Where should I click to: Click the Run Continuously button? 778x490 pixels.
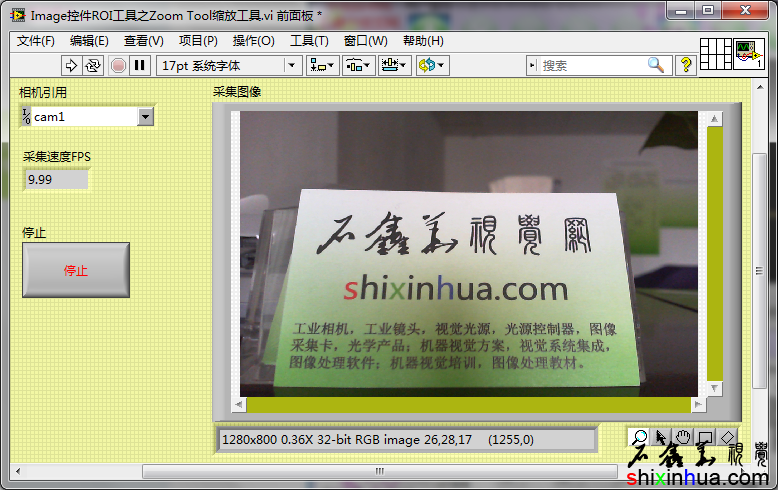pos(93,65)
